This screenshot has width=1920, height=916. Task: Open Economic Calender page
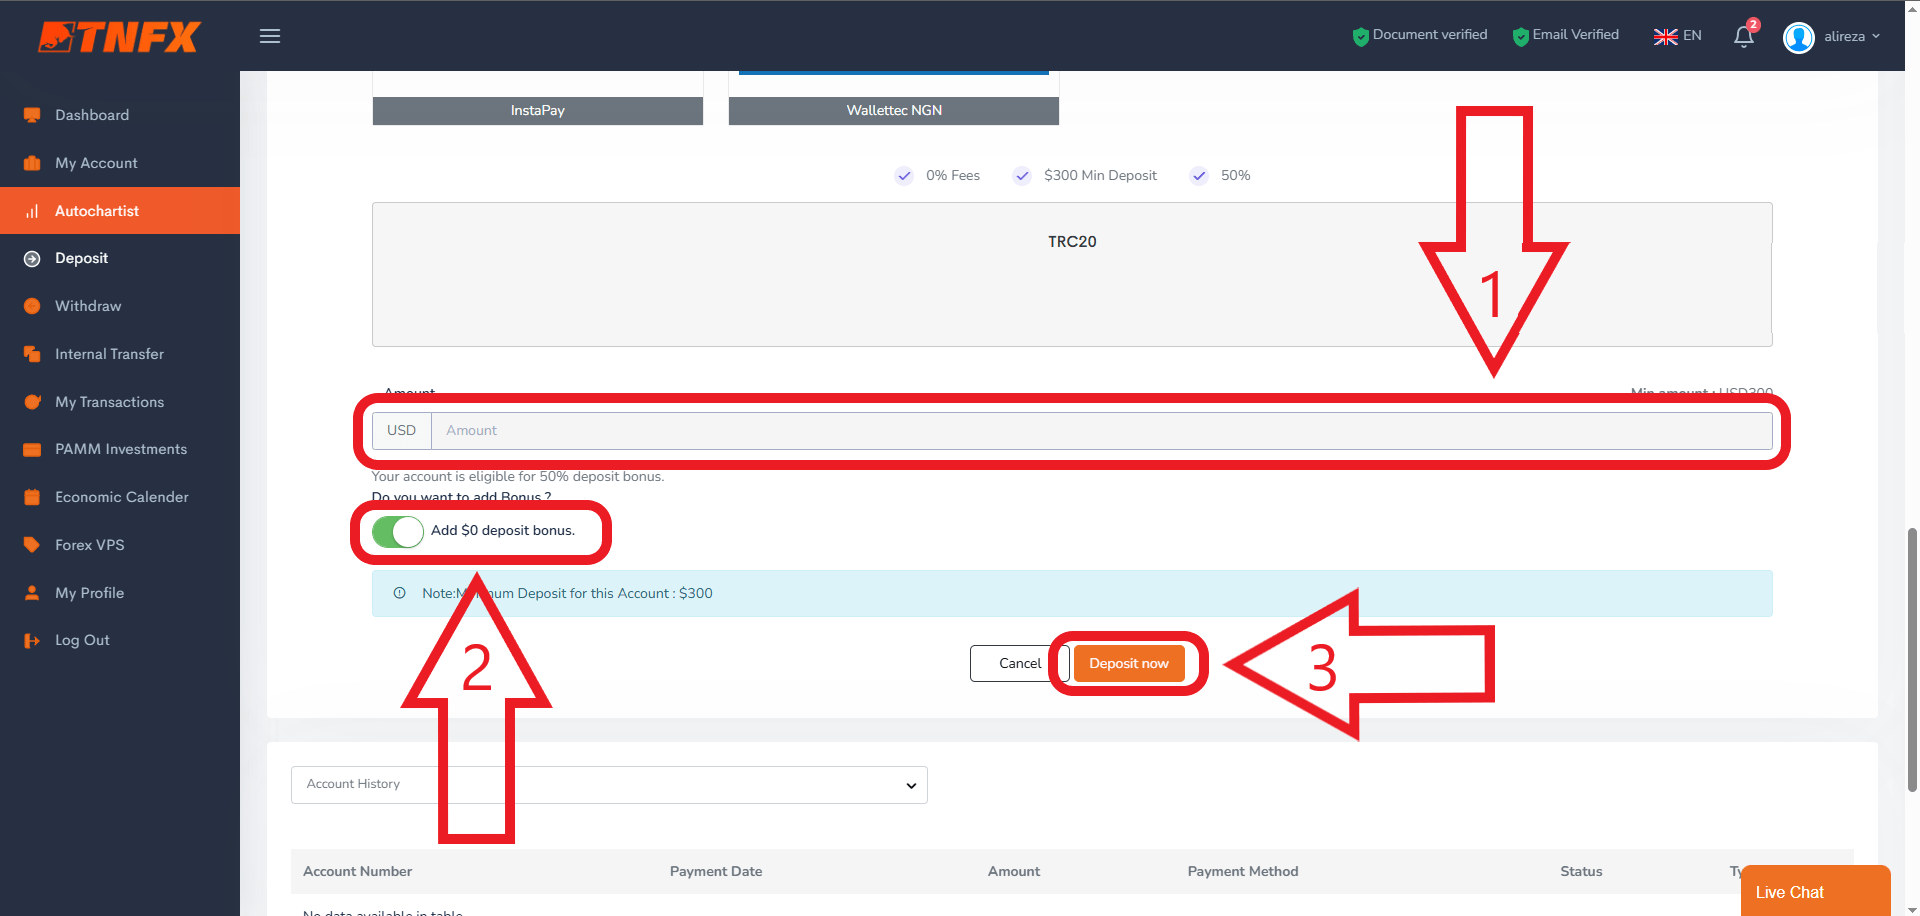tap(122, 497)
